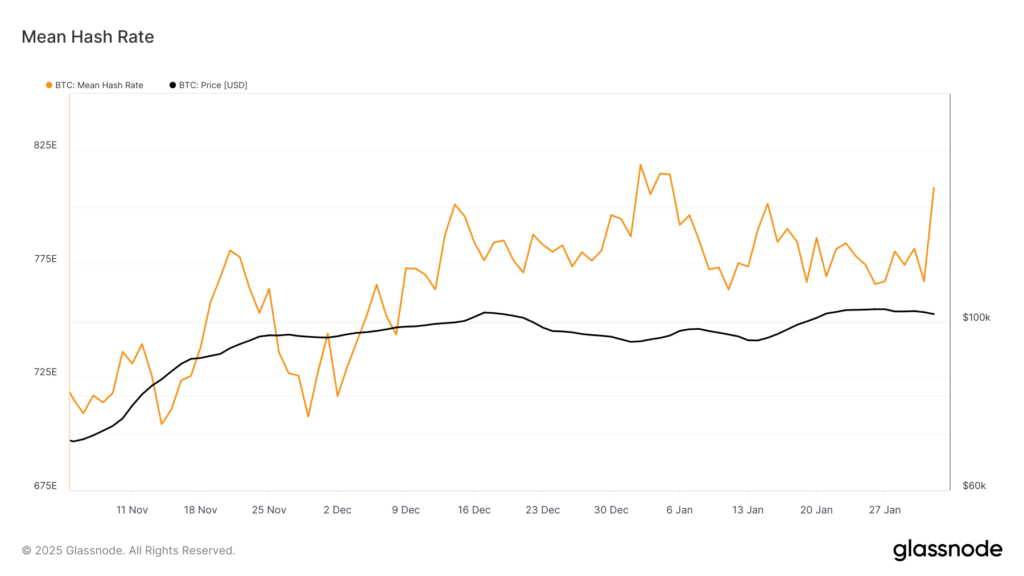Image resolution: width=1024 pixels, height=576 pixels.
Task: Click the black BTC Price legend dot
Action: 173,85
